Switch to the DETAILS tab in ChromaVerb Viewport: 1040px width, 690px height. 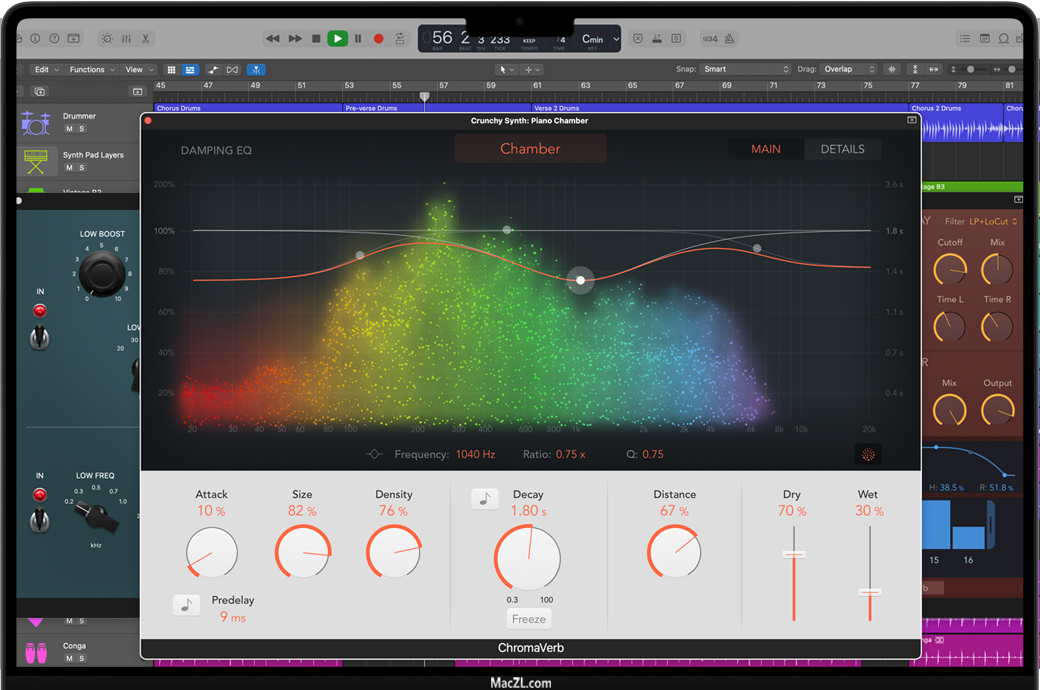(x=842, y=149)
